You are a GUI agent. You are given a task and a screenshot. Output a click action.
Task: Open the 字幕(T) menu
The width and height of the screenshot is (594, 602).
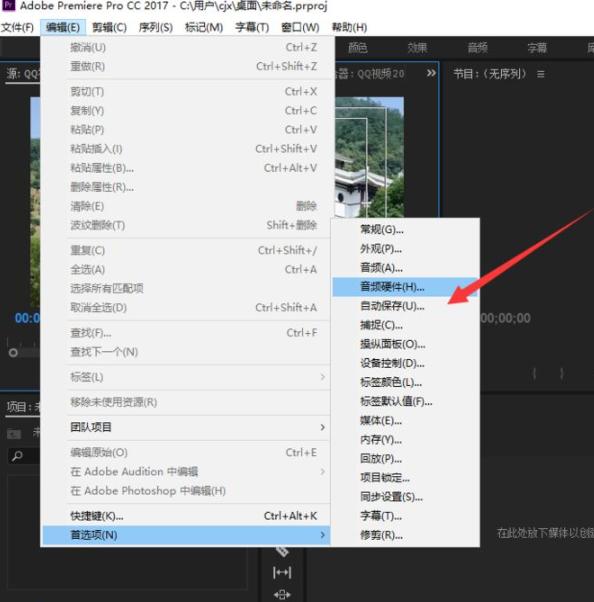coord(252,27)
